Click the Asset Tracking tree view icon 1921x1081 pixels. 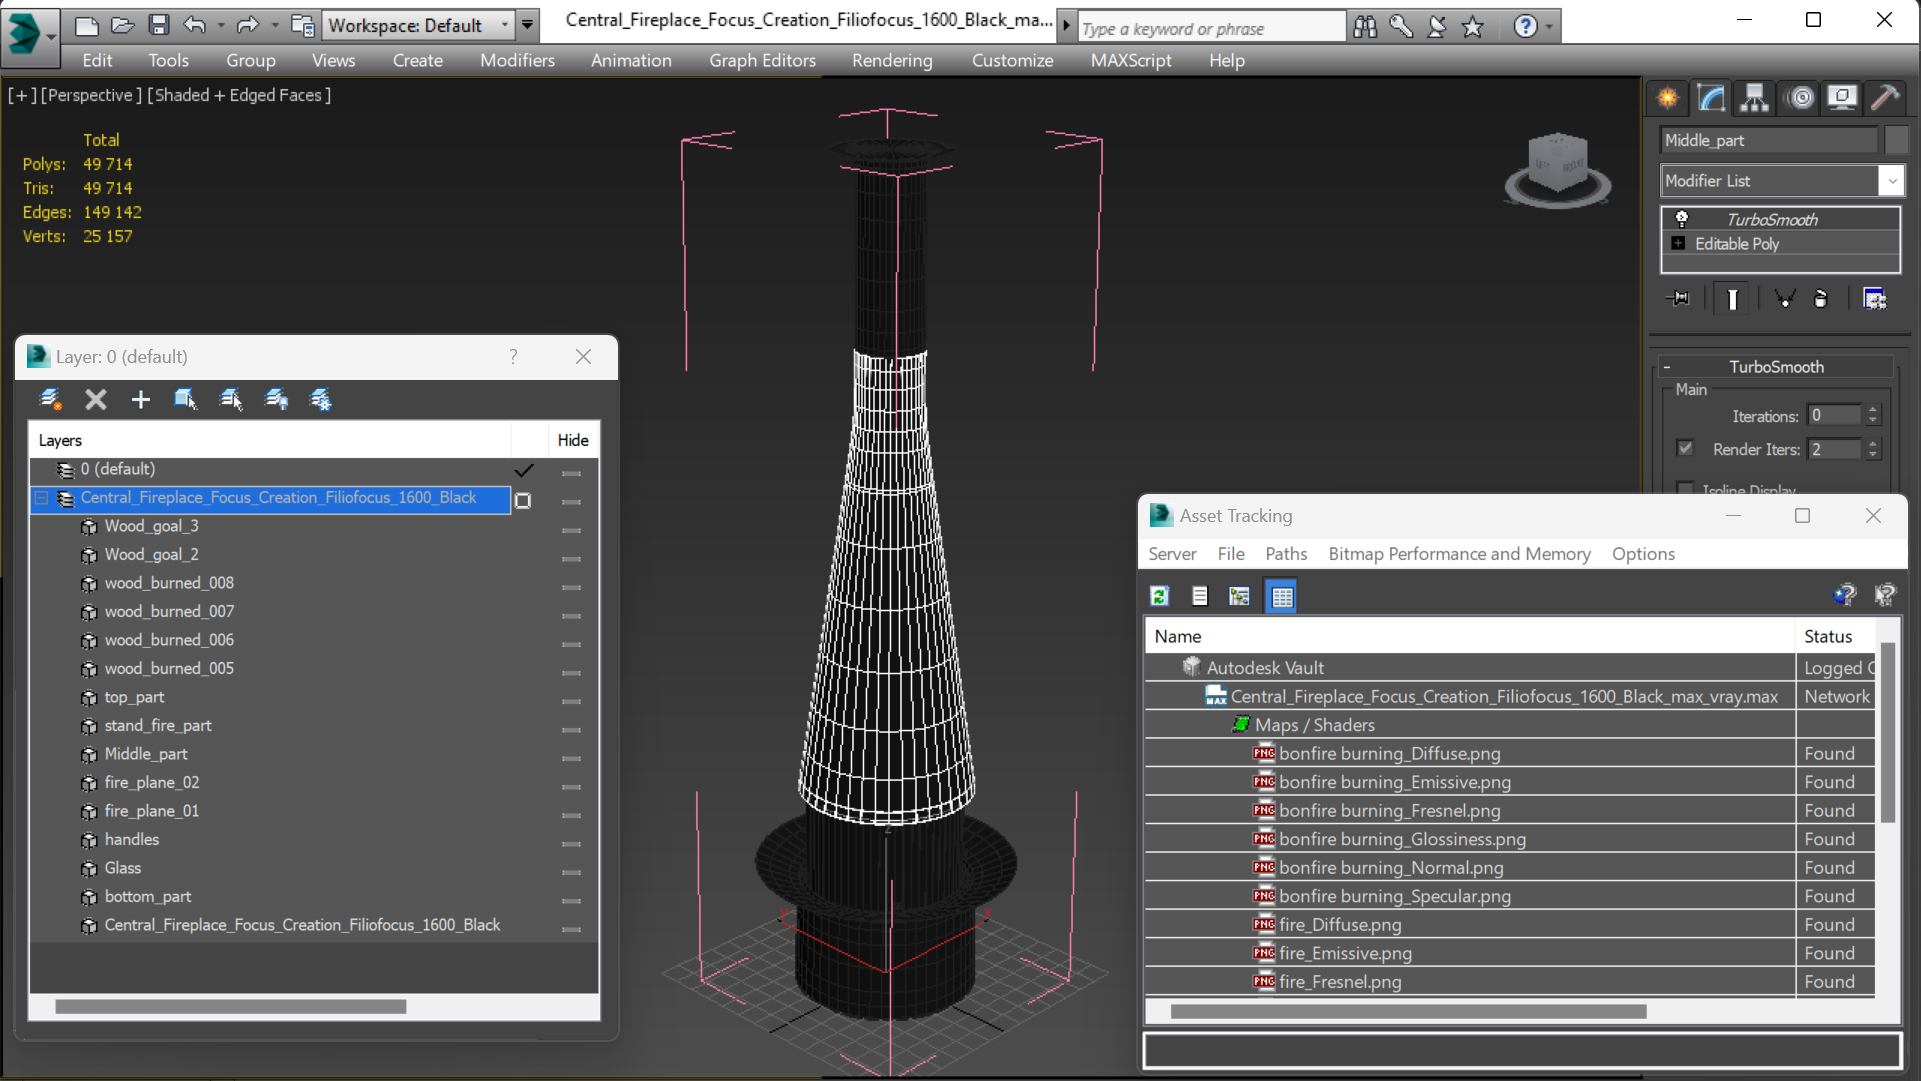tap(1240, 597)
